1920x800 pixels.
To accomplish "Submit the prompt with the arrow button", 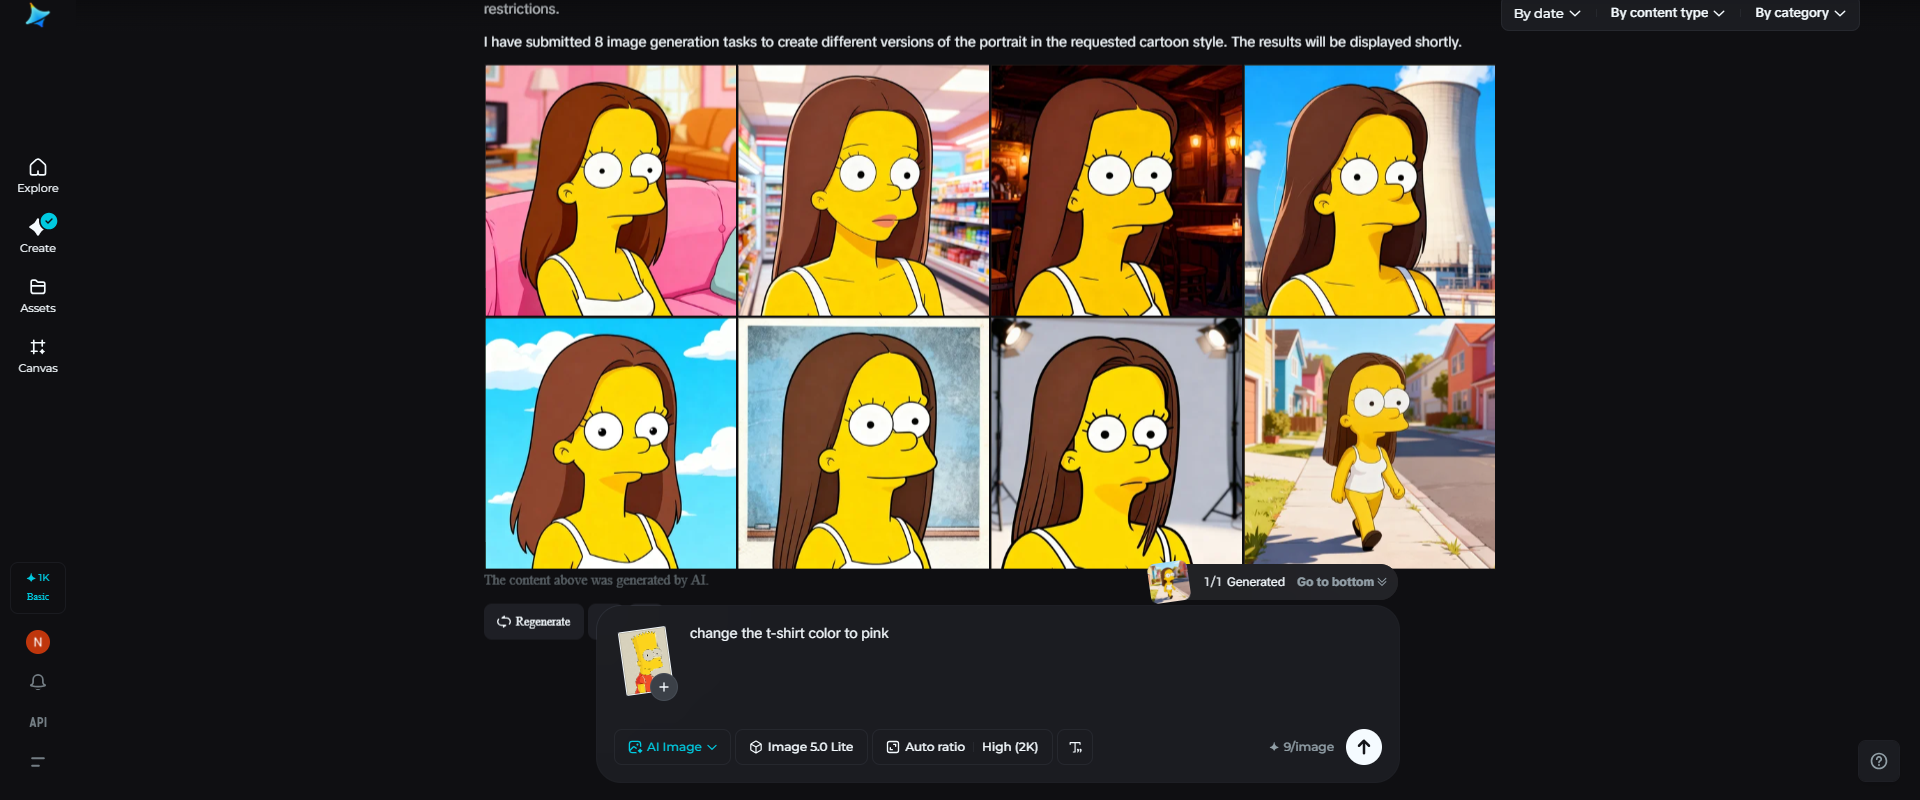I will (1364, 747).
